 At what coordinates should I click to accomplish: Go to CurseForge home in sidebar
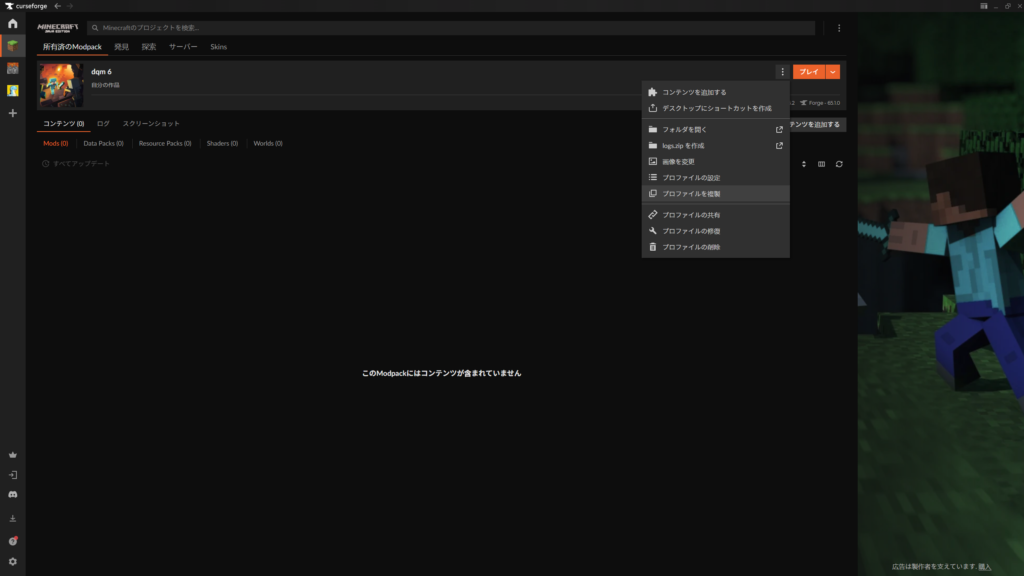click(x=12, y=24)
